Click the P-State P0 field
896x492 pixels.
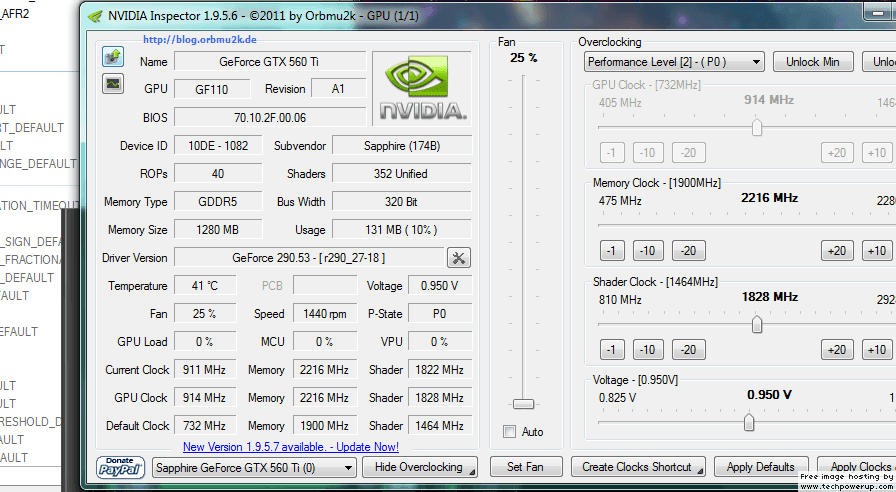440,314
